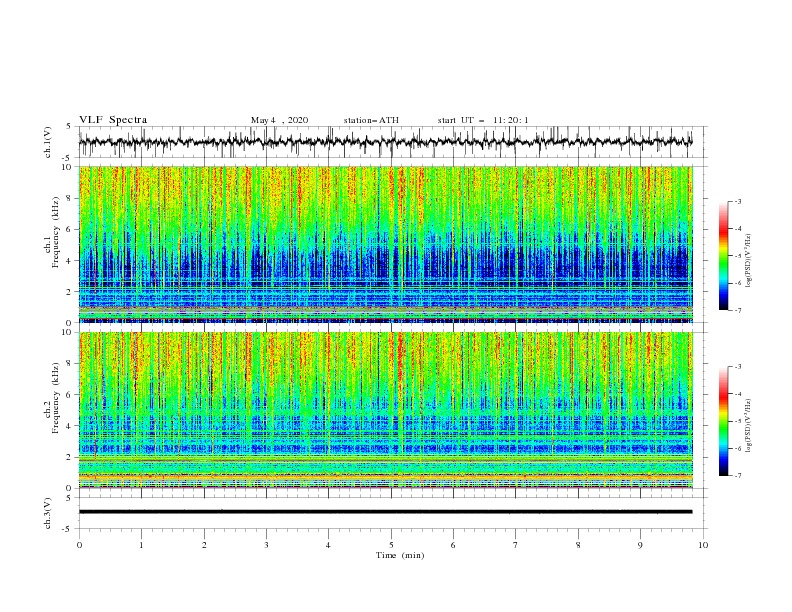Click the ch.1 spectrogram color scale bar
The image size is (792, 612).
[x=724, y=256]
